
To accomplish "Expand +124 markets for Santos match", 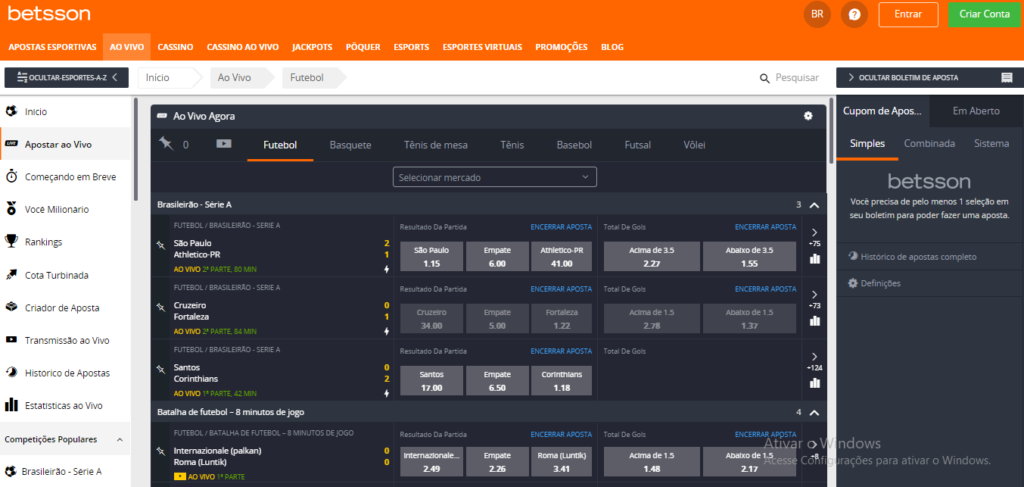I will [814, 362].
